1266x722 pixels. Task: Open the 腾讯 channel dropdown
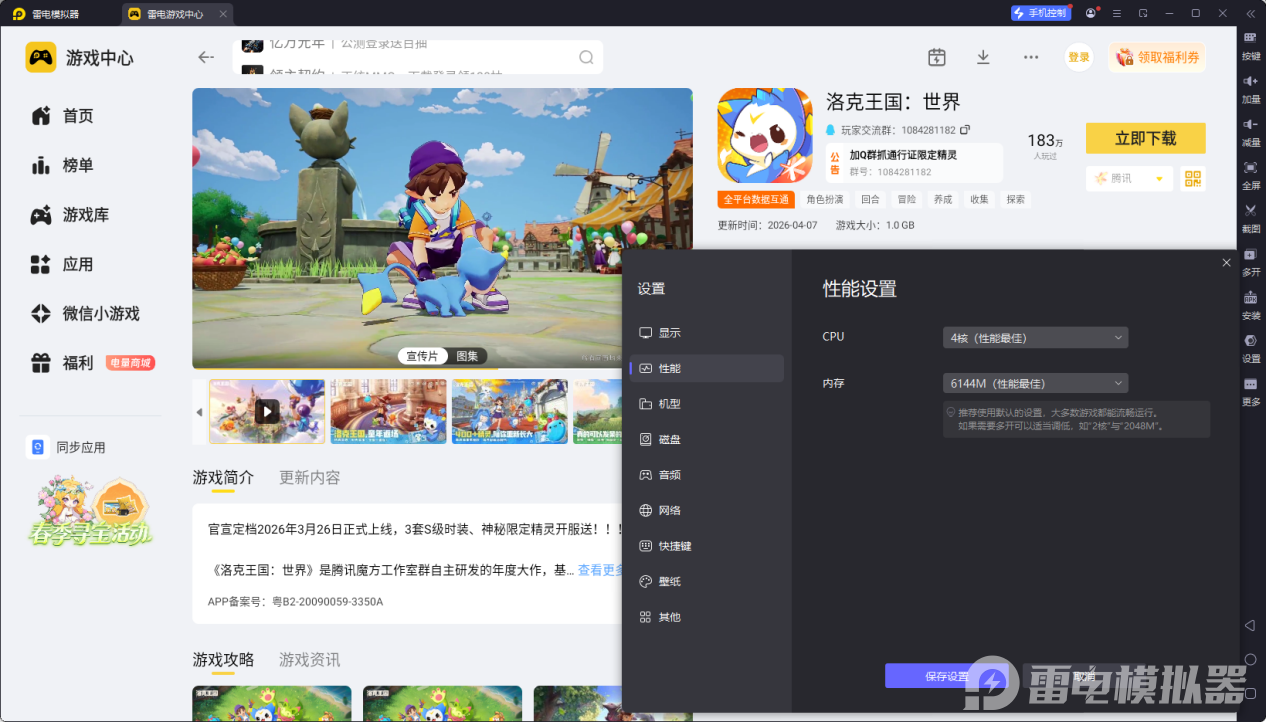pos(1129,178)
